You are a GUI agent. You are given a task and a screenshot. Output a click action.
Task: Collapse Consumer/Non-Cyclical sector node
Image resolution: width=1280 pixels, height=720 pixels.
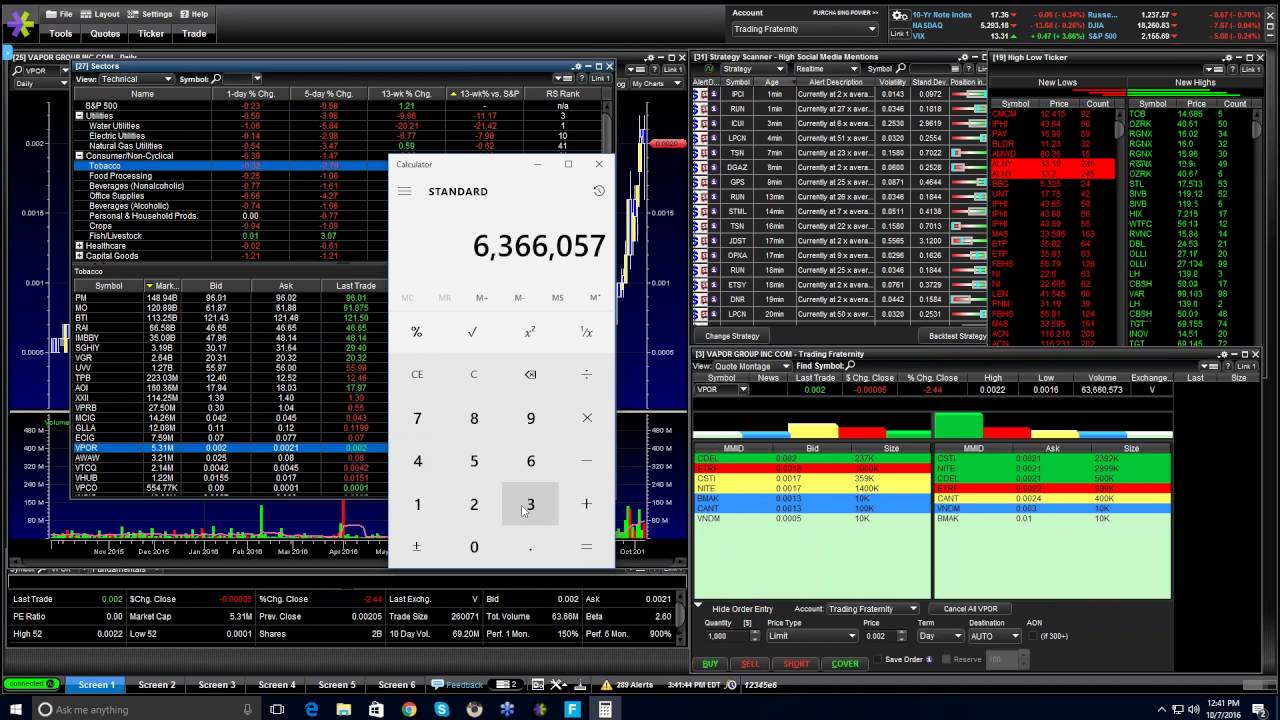79,156
